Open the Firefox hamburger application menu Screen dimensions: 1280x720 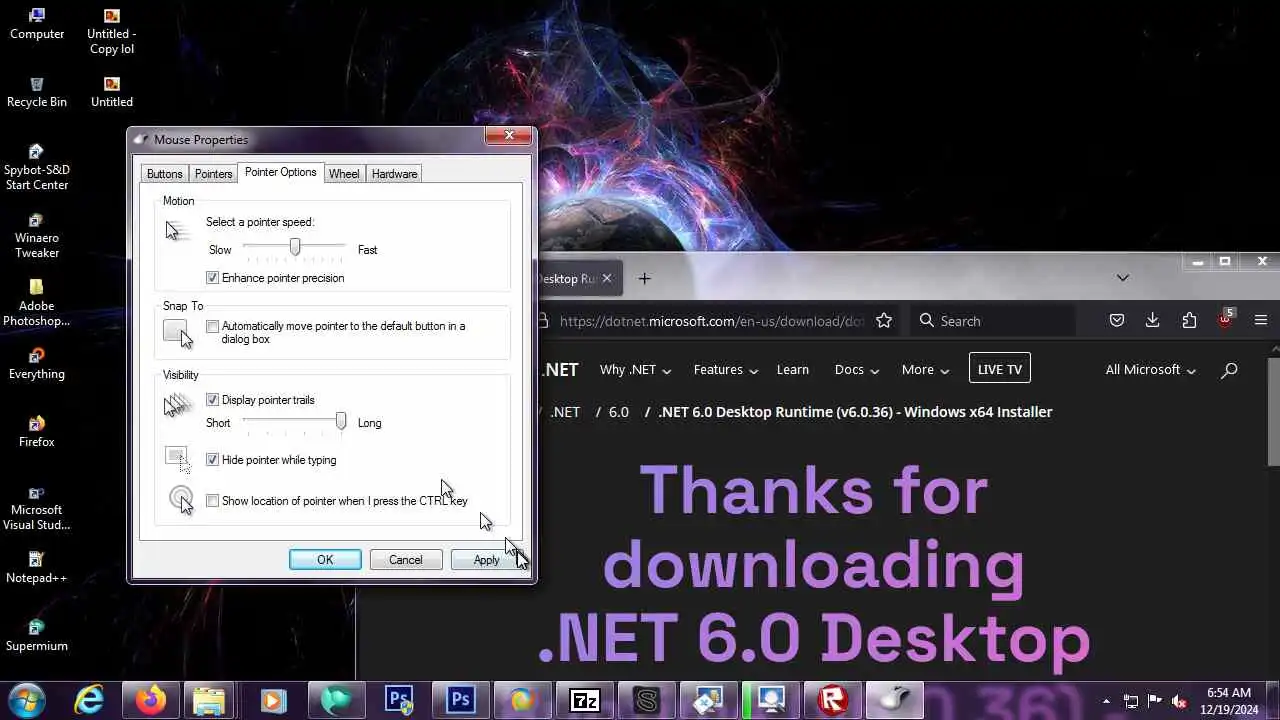click(1261, 321)
